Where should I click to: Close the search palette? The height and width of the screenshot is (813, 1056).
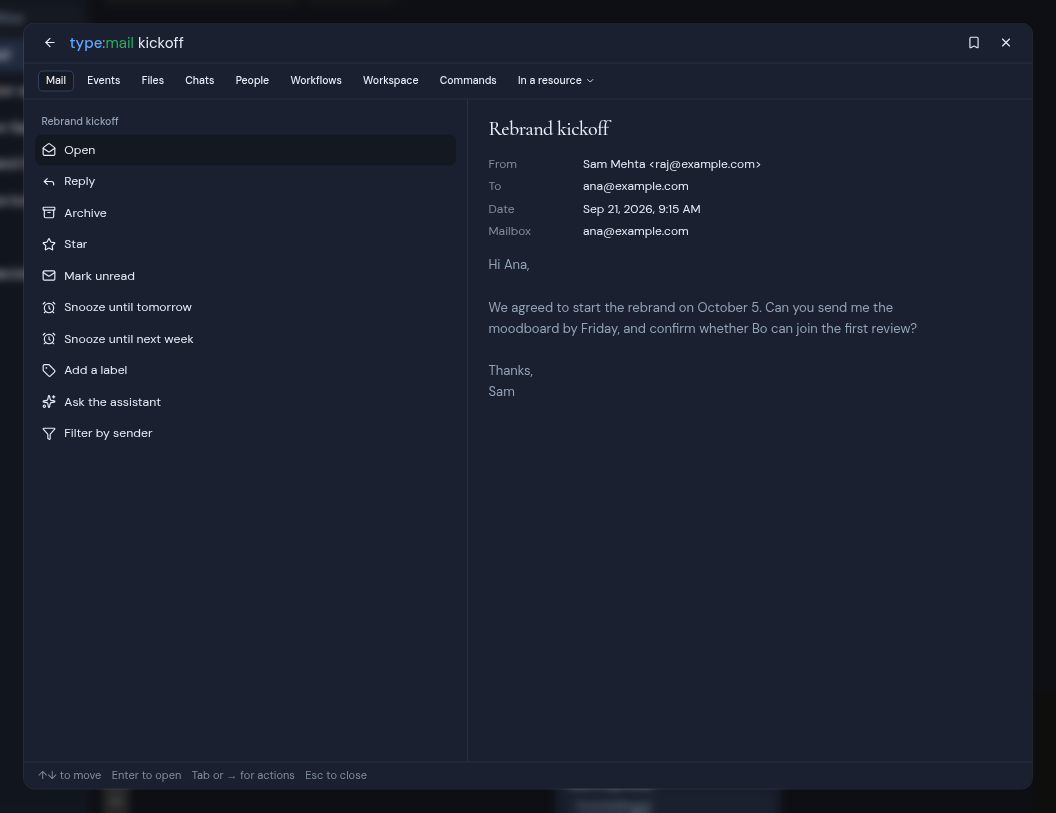click(1006, 42)
